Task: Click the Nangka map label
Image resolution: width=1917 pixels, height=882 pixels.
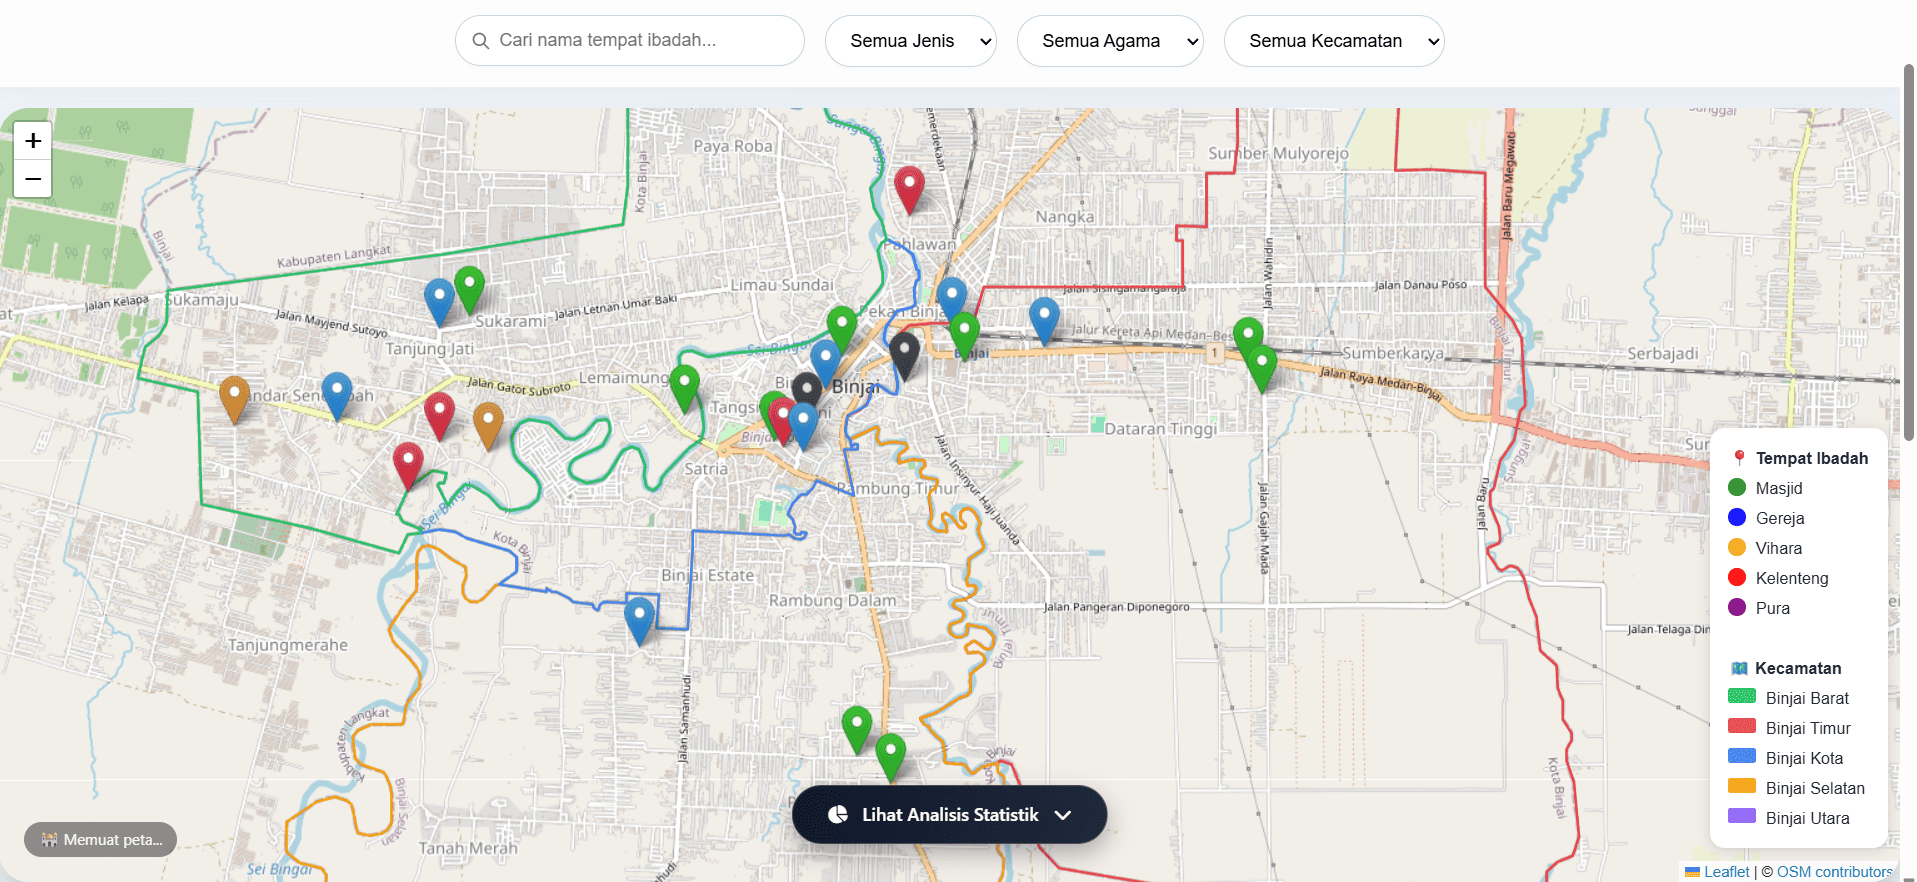Action: coord(1065,217)
